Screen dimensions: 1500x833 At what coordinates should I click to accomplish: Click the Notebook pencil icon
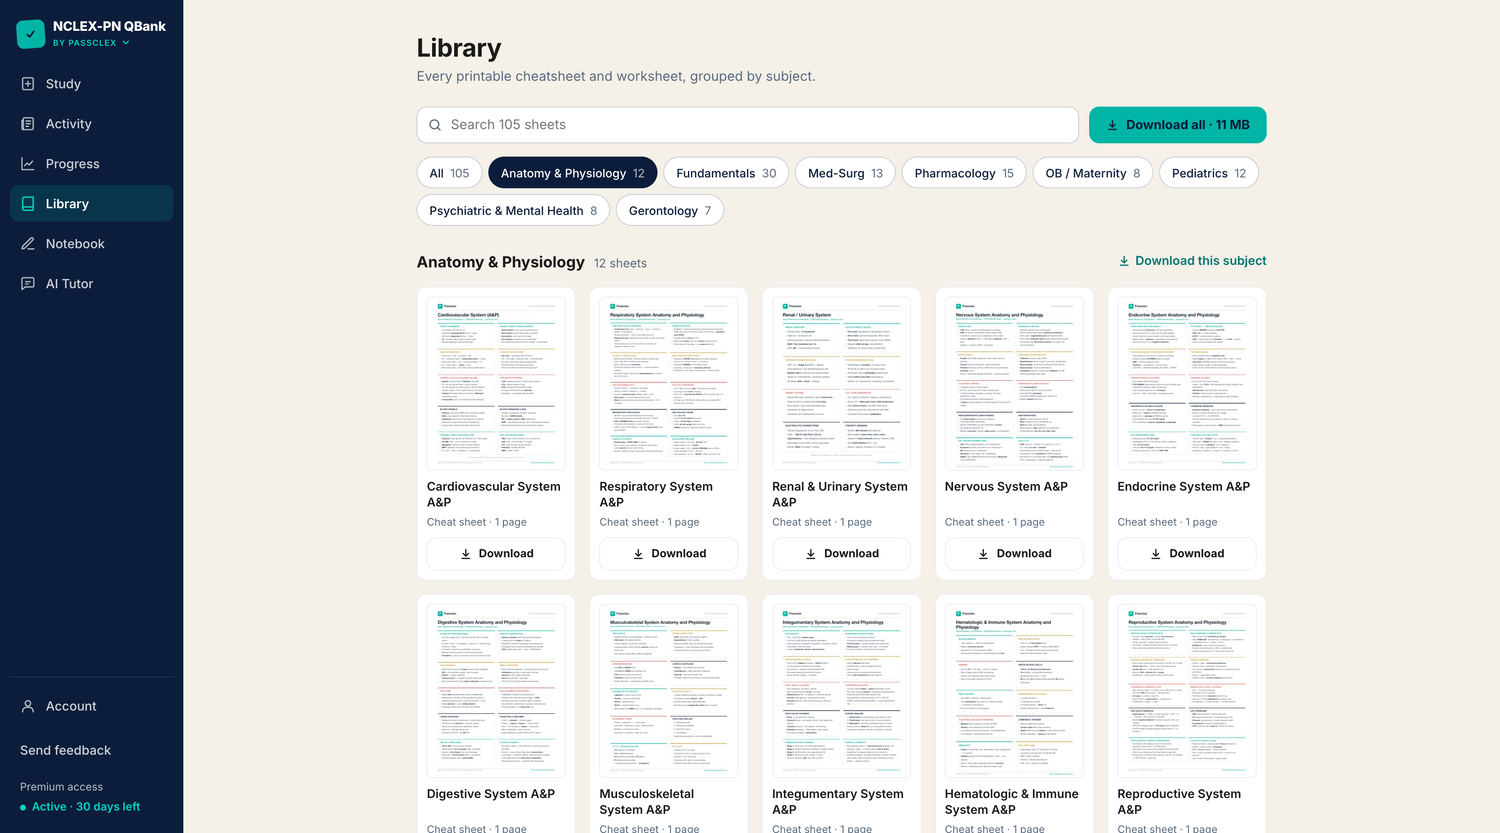(x=28, y=244)
